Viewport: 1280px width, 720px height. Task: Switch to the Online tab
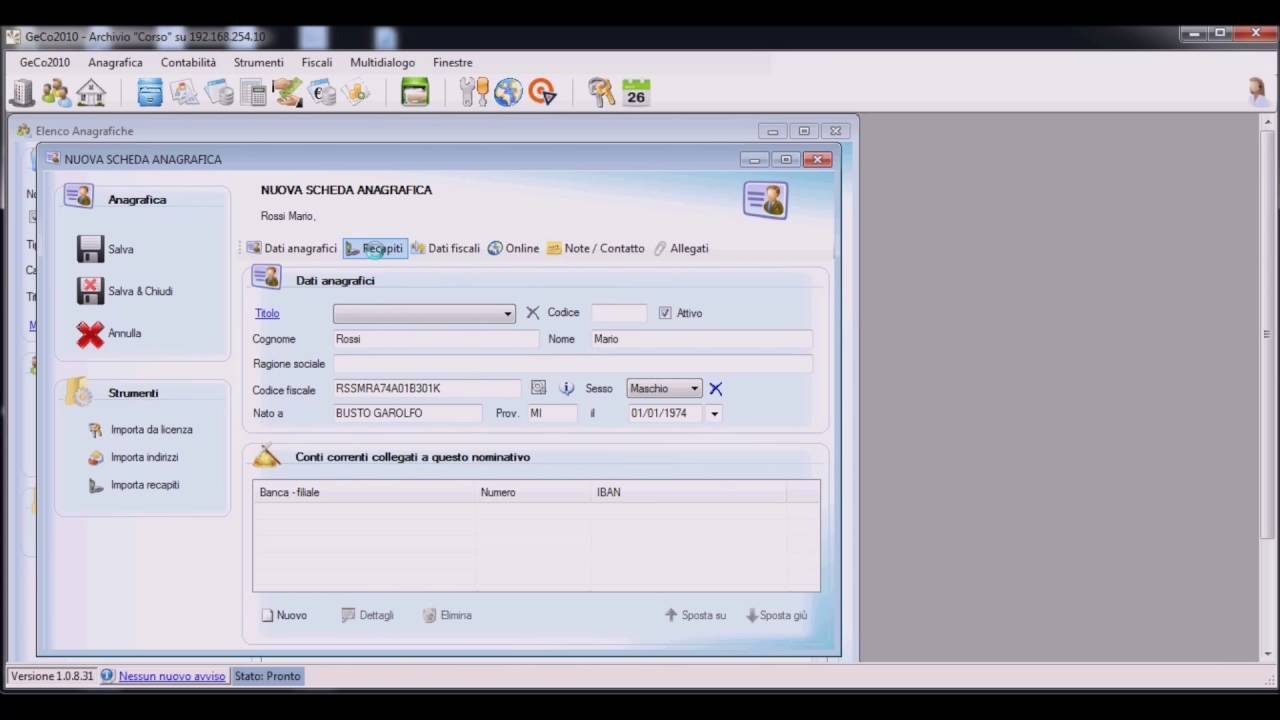513,248
